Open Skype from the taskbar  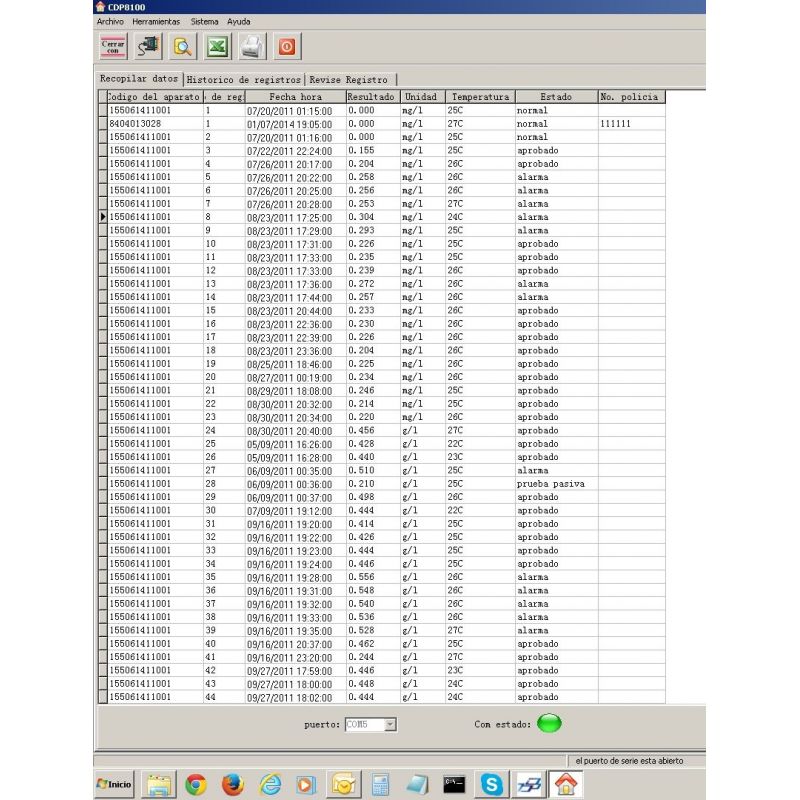[x=492, y=785]
